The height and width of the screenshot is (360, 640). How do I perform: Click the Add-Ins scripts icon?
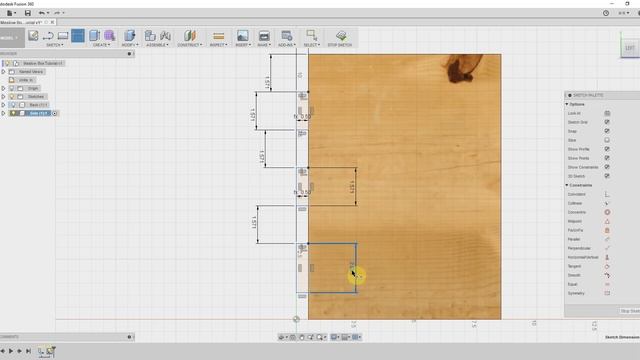tap(287, 36)
